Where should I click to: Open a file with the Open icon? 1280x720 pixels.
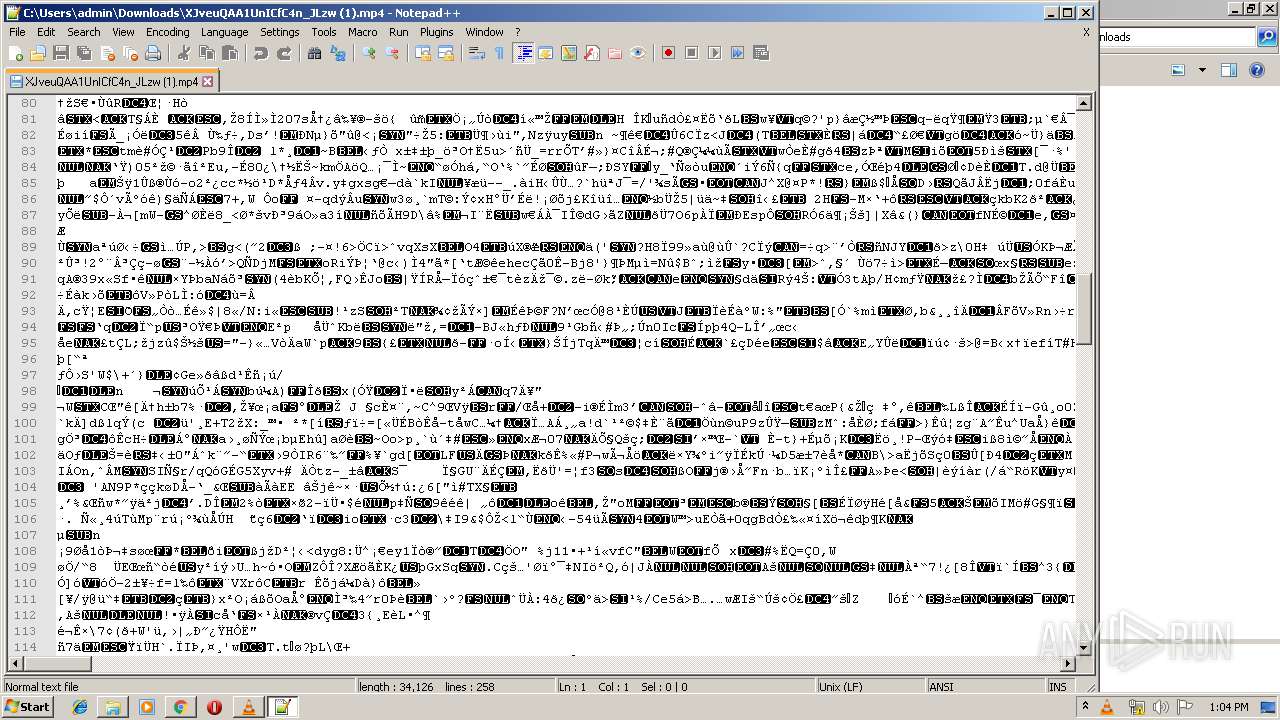38,53
